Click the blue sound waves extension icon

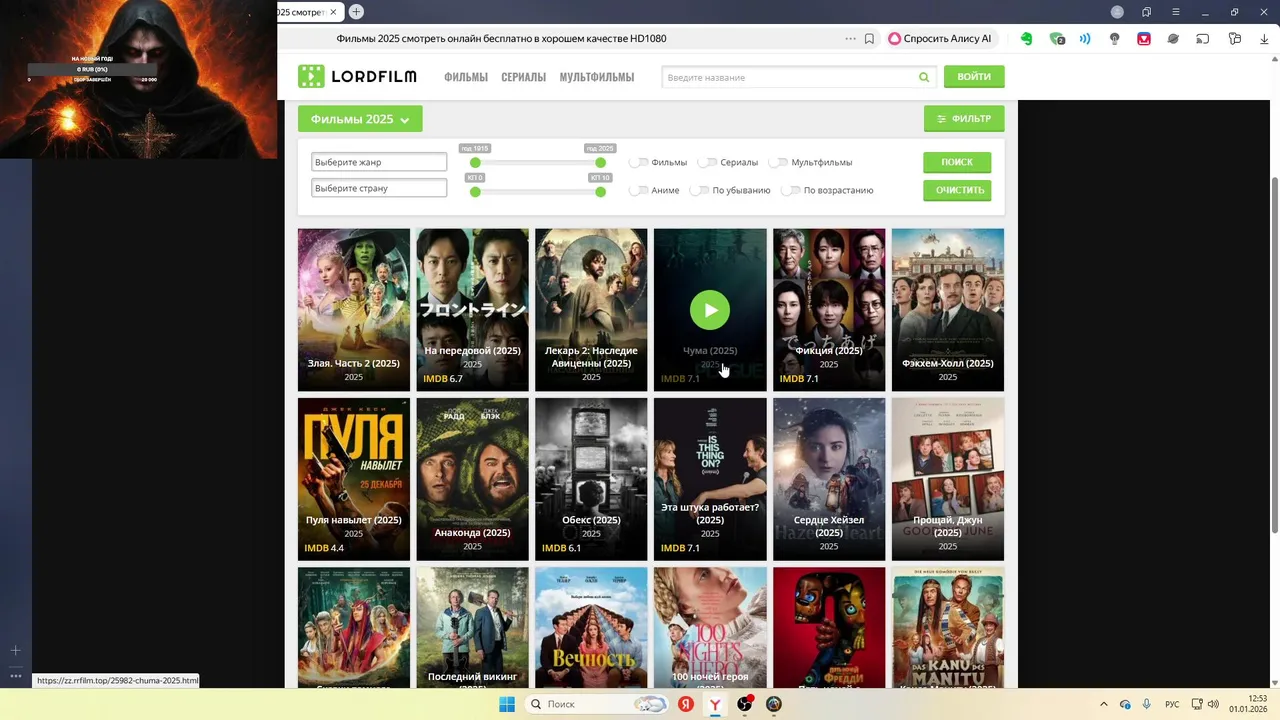tap(1085, 39)
